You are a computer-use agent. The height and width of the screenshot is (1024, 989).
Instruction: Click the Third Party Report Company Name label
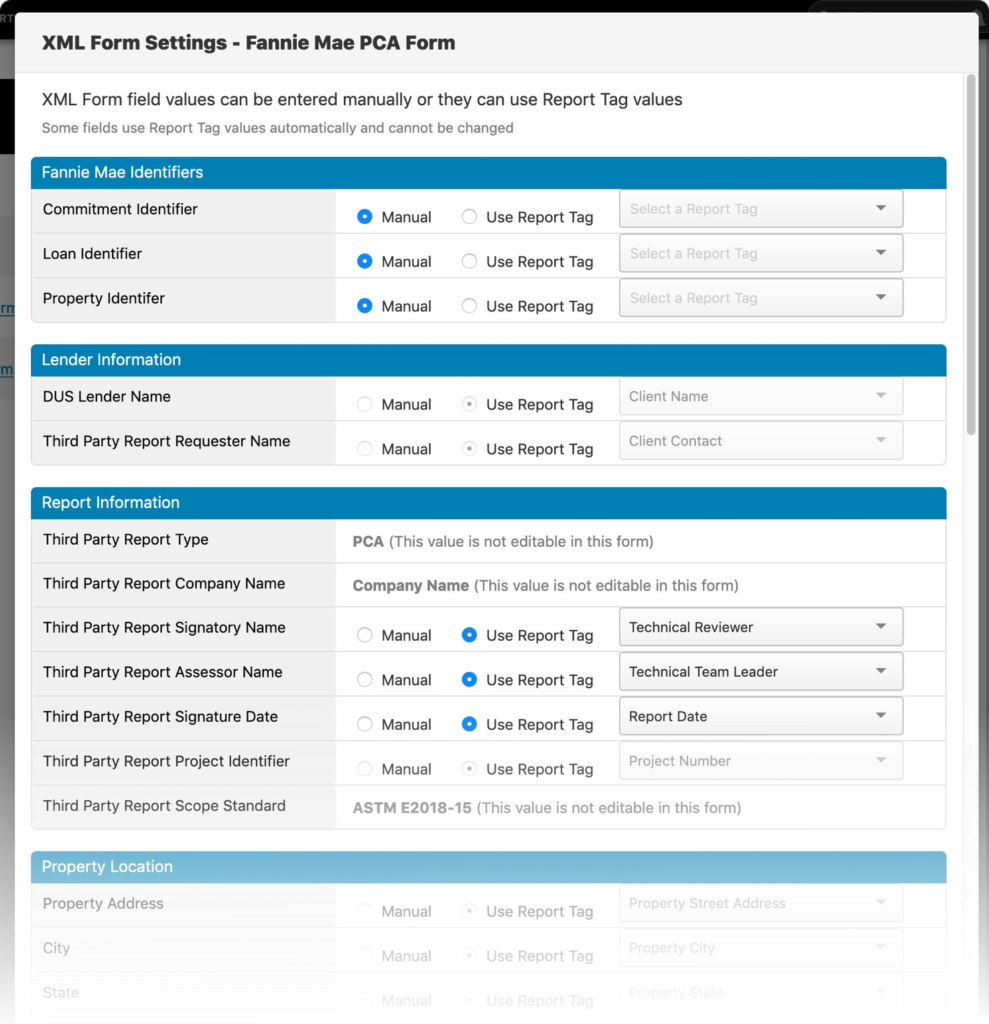point(164,583)
